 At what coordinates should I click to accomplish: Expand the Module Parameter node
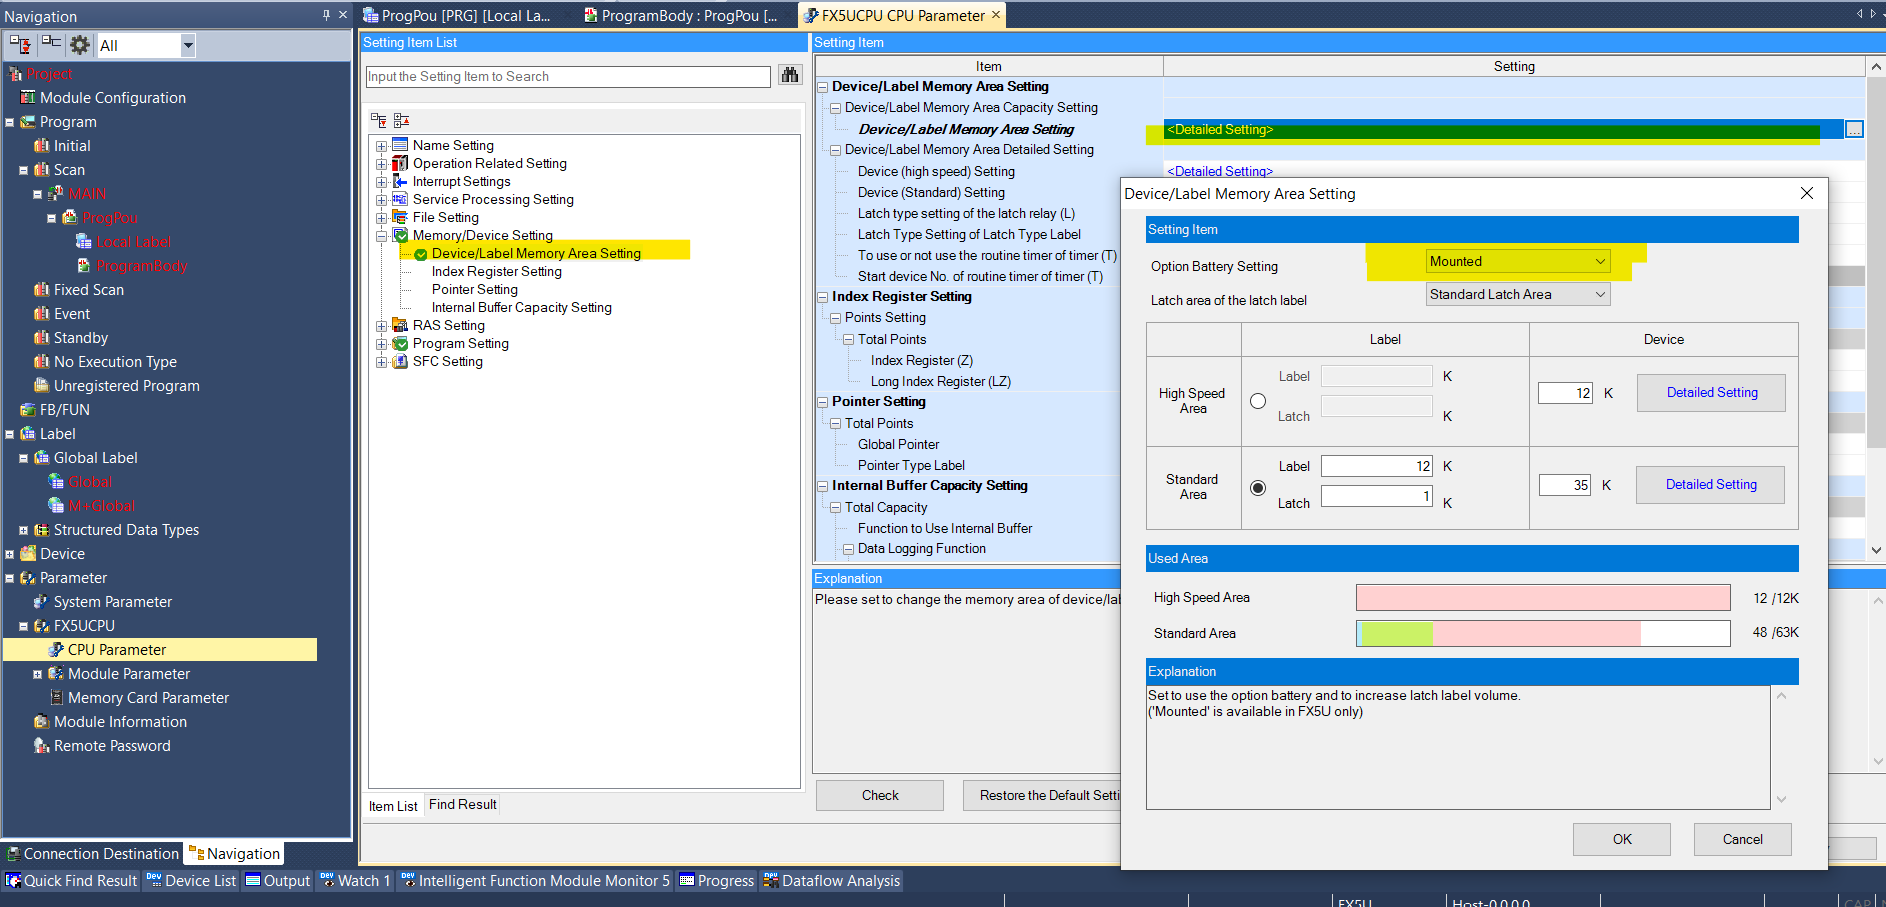pyautogui.click(x=37, y=675)
